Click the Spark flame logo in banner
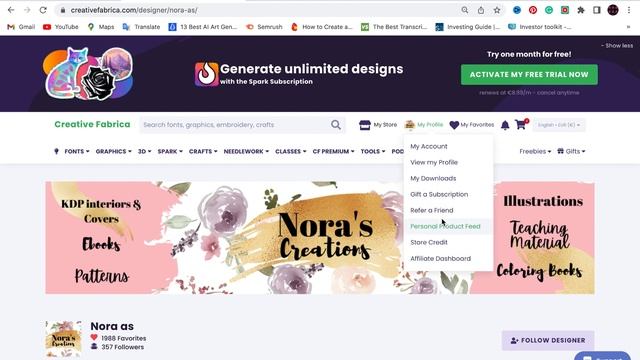Screen dimensions: 640x360 207,74
